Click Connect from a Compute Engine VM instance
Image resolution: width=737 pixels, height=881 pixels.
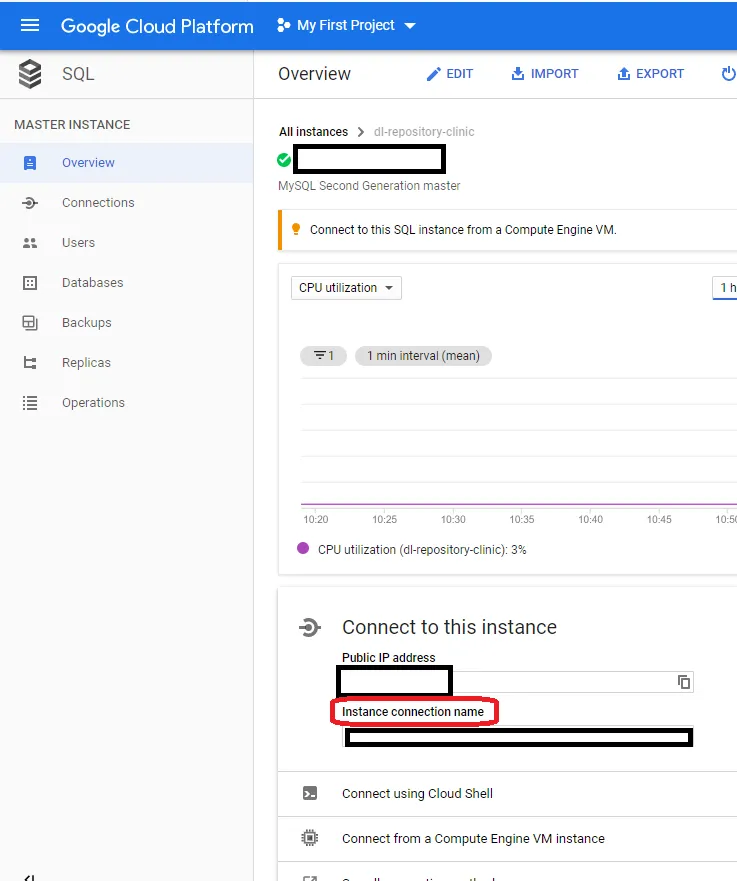pyautogui.click(x=474, y=838)
